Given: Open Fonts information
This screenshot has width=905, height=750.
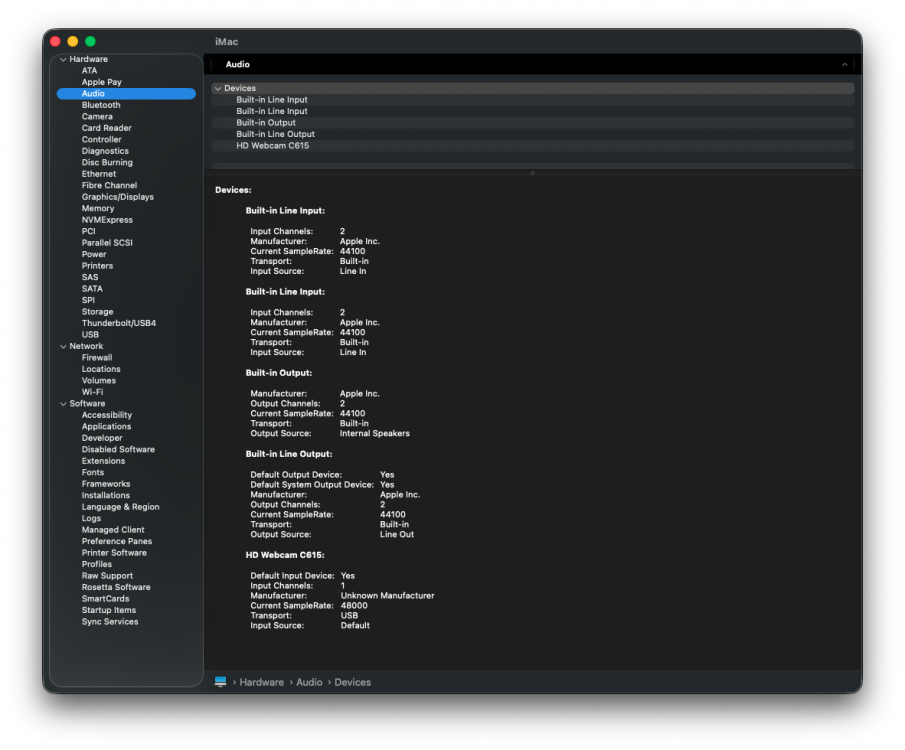Looking at the screenshot, I should coord(93,473).
